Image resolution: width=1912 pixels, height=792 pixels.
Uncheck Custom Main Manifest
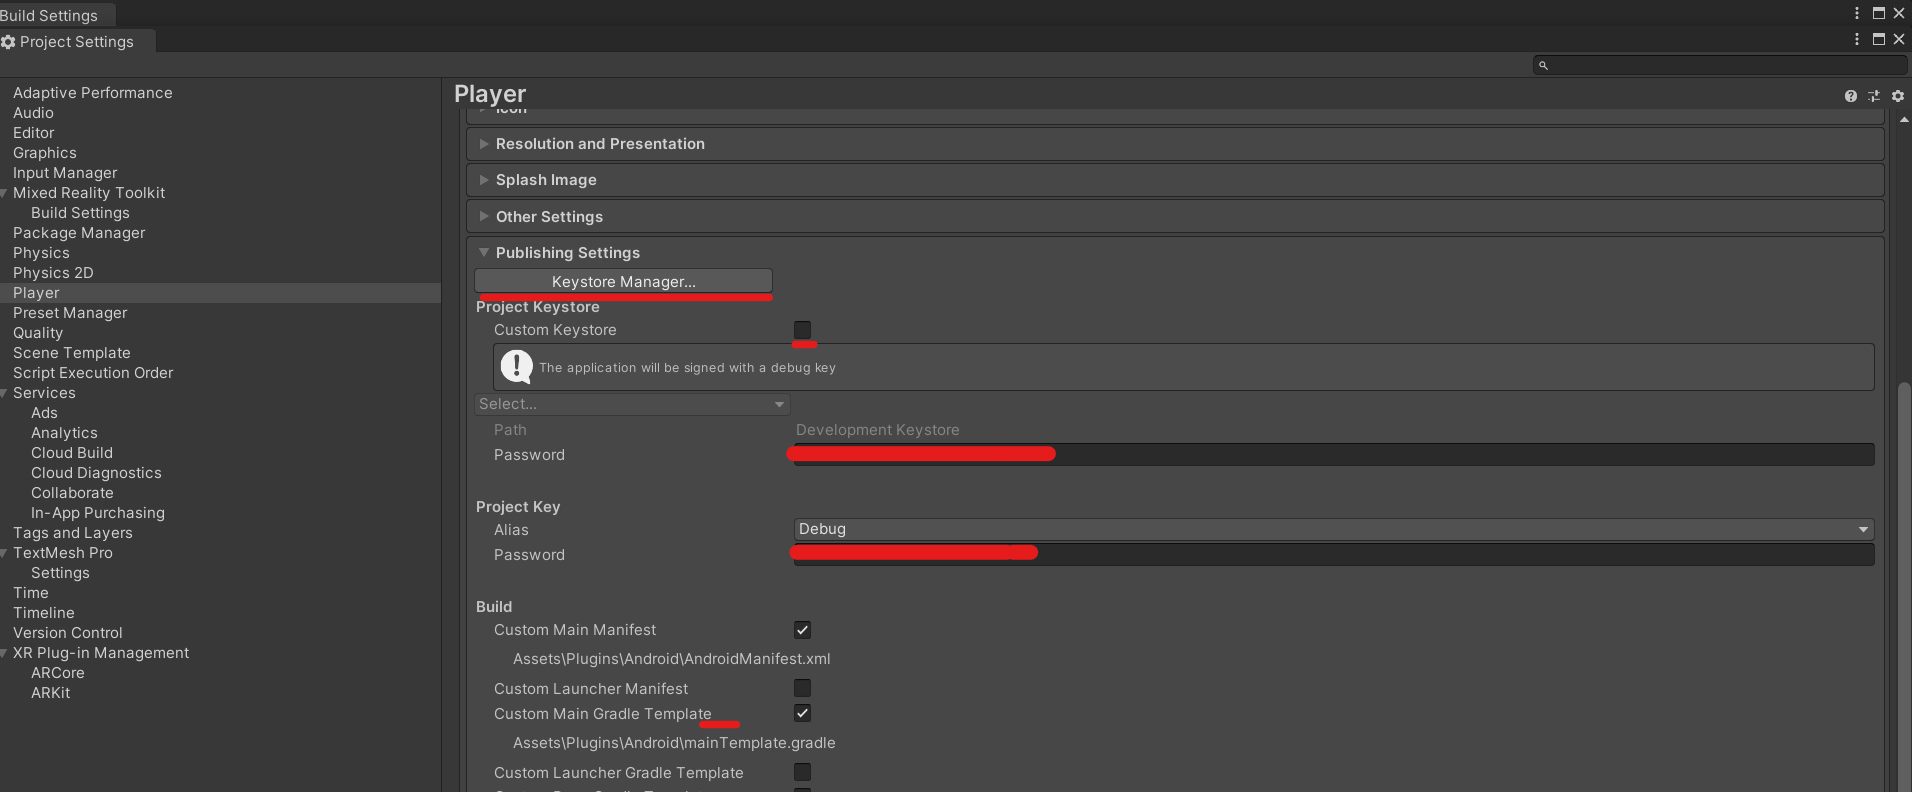pyautogui.click(x=802, y=629)
